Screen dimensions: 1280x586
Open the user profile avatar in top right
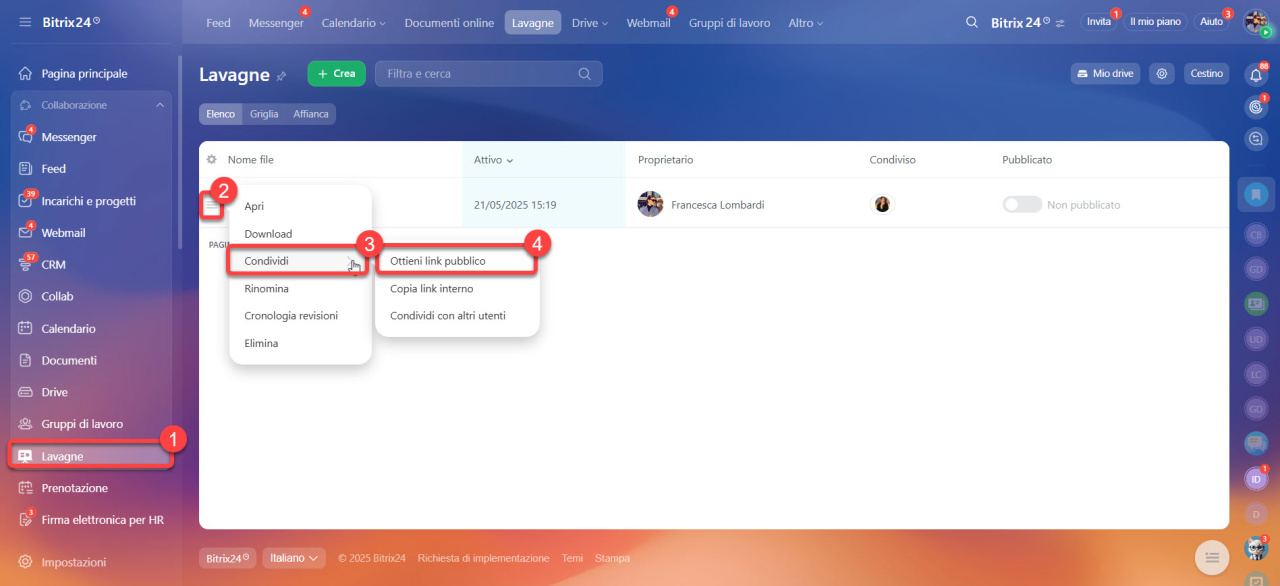(x=1256, y=22)
